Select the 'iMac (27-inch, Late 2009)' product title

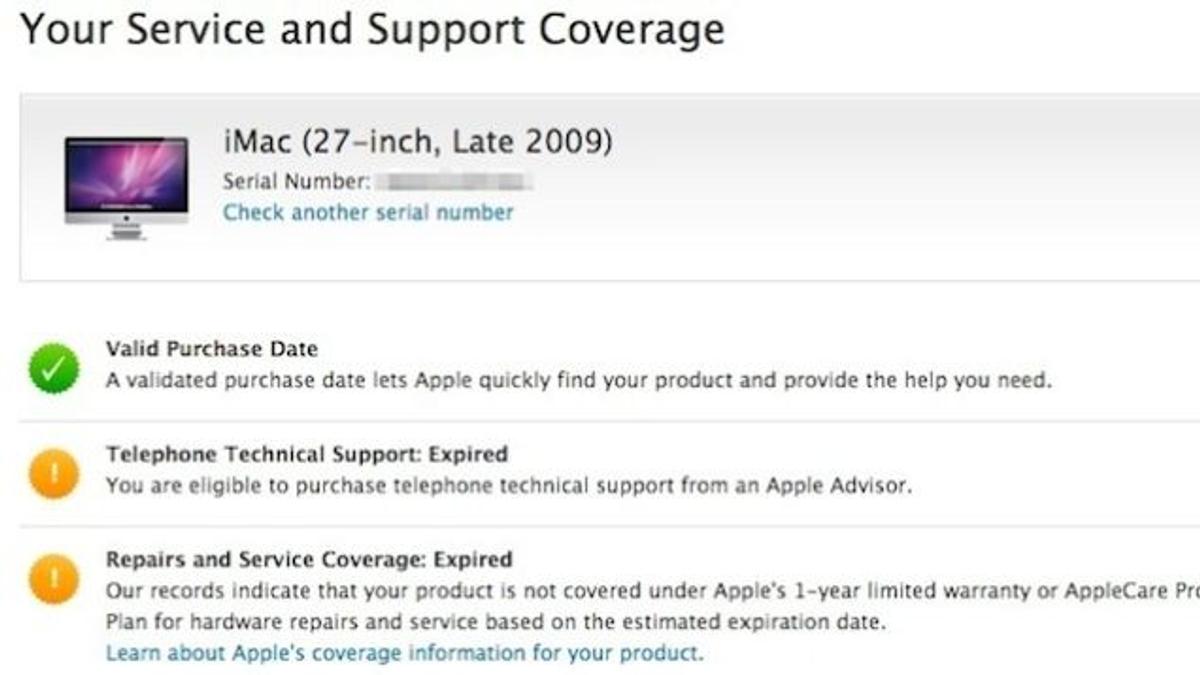tap(417, 142)
